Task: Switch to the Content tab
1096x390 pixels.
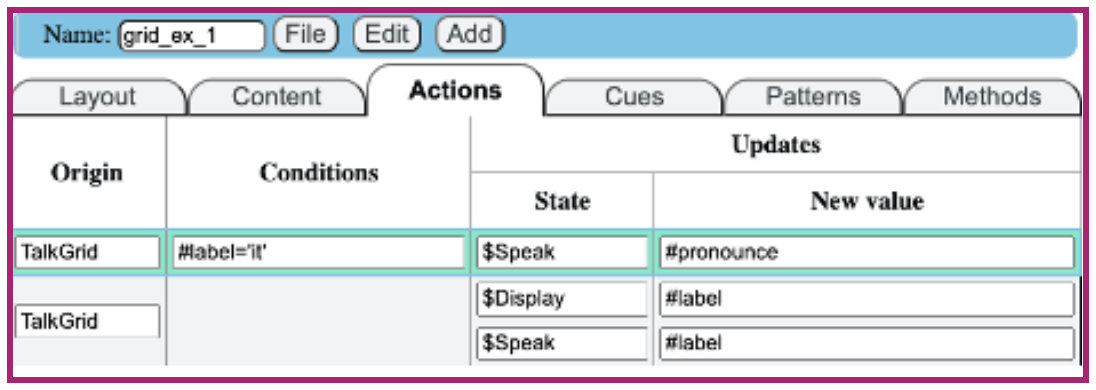Action: pyautogui.click(x=277, y=96)
